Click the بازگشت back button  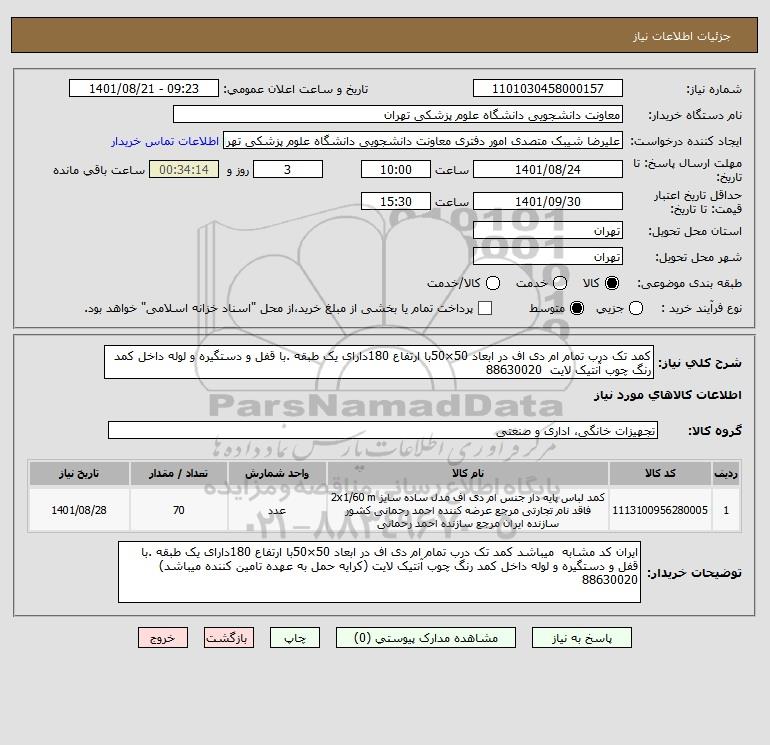coord(229,638)
